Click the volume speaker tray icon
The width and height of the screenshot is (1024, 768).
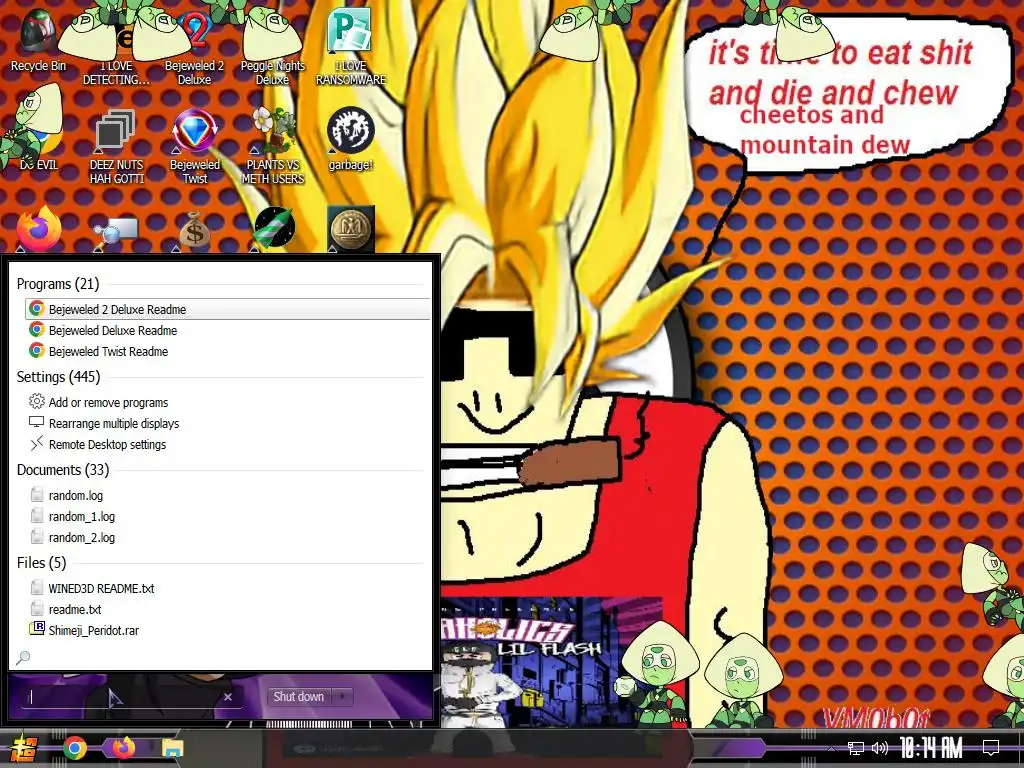880,748
